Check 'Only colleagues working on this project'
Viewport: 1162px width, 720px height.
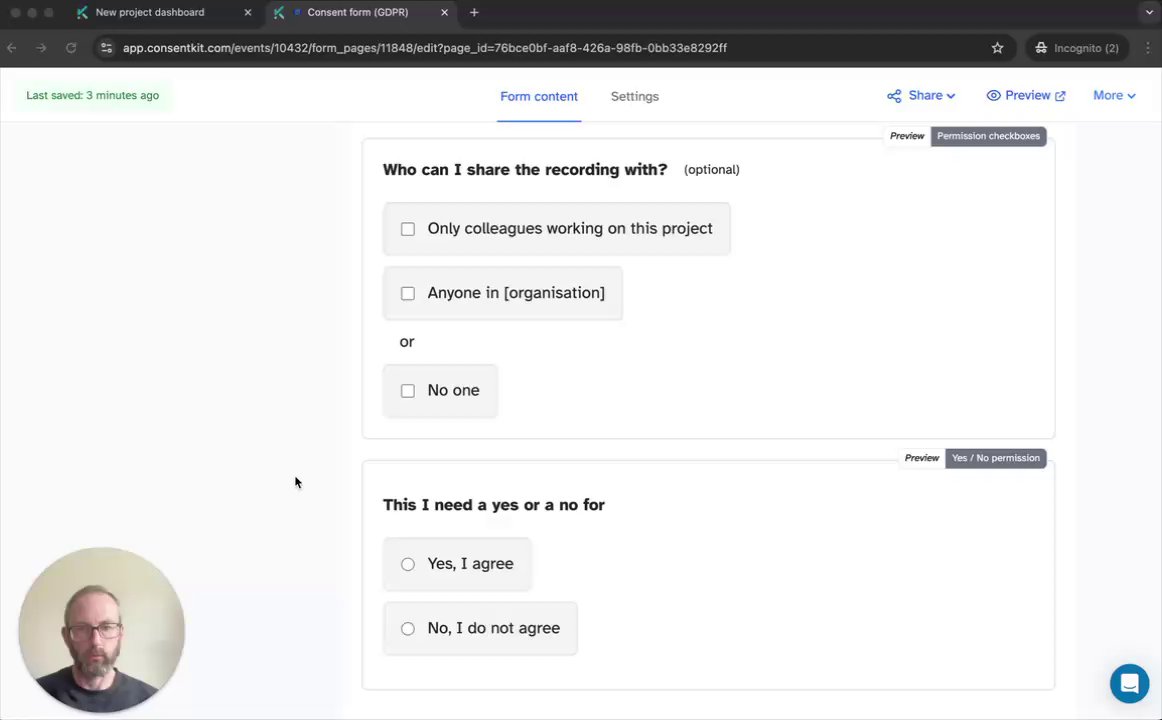tap(408, 229)
